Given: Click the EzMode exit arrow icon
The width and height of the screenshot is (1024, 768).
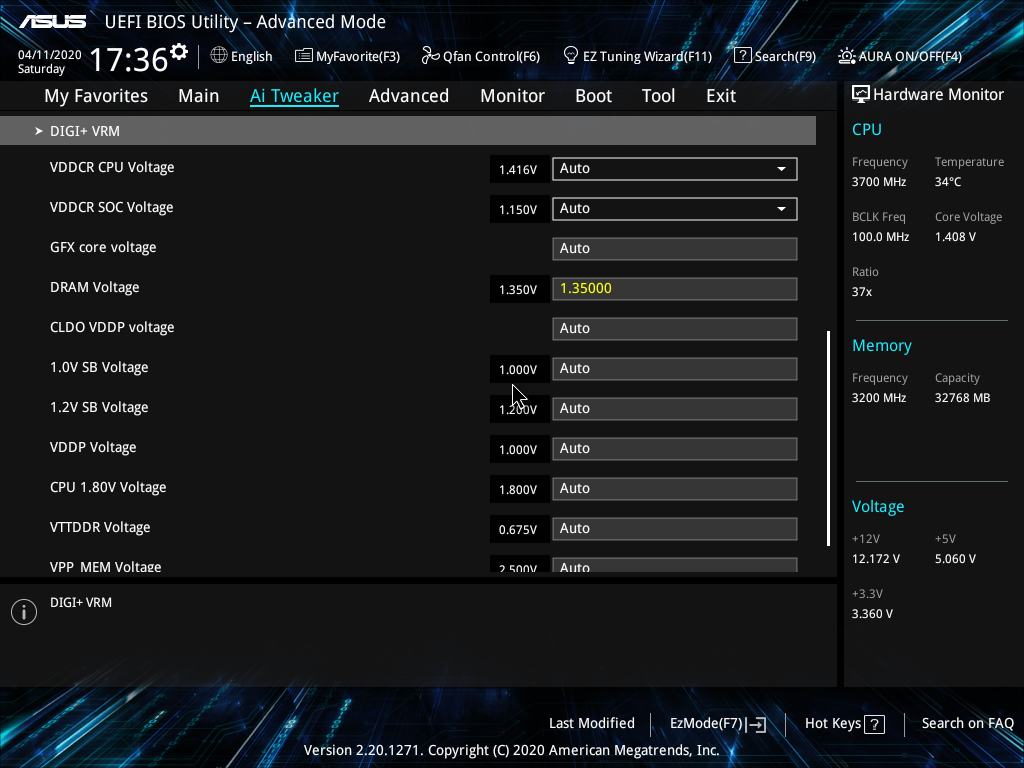Looking at the screenshot, I should [756, 724].
